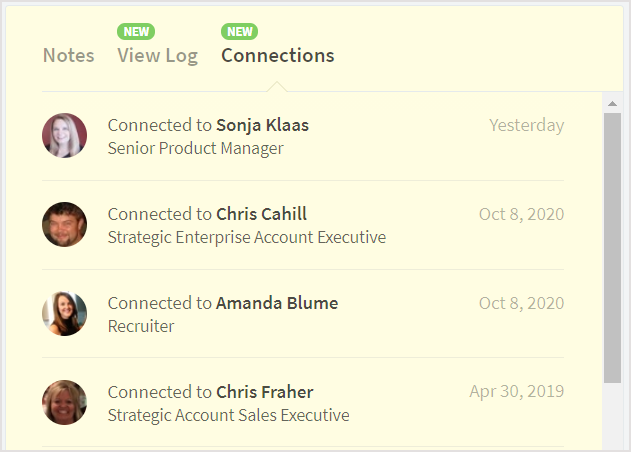This screenshot has height=452, width=631.
Task: Click the Senior Product Manager title
Action: pyautogui.click(x=196, y=149)
